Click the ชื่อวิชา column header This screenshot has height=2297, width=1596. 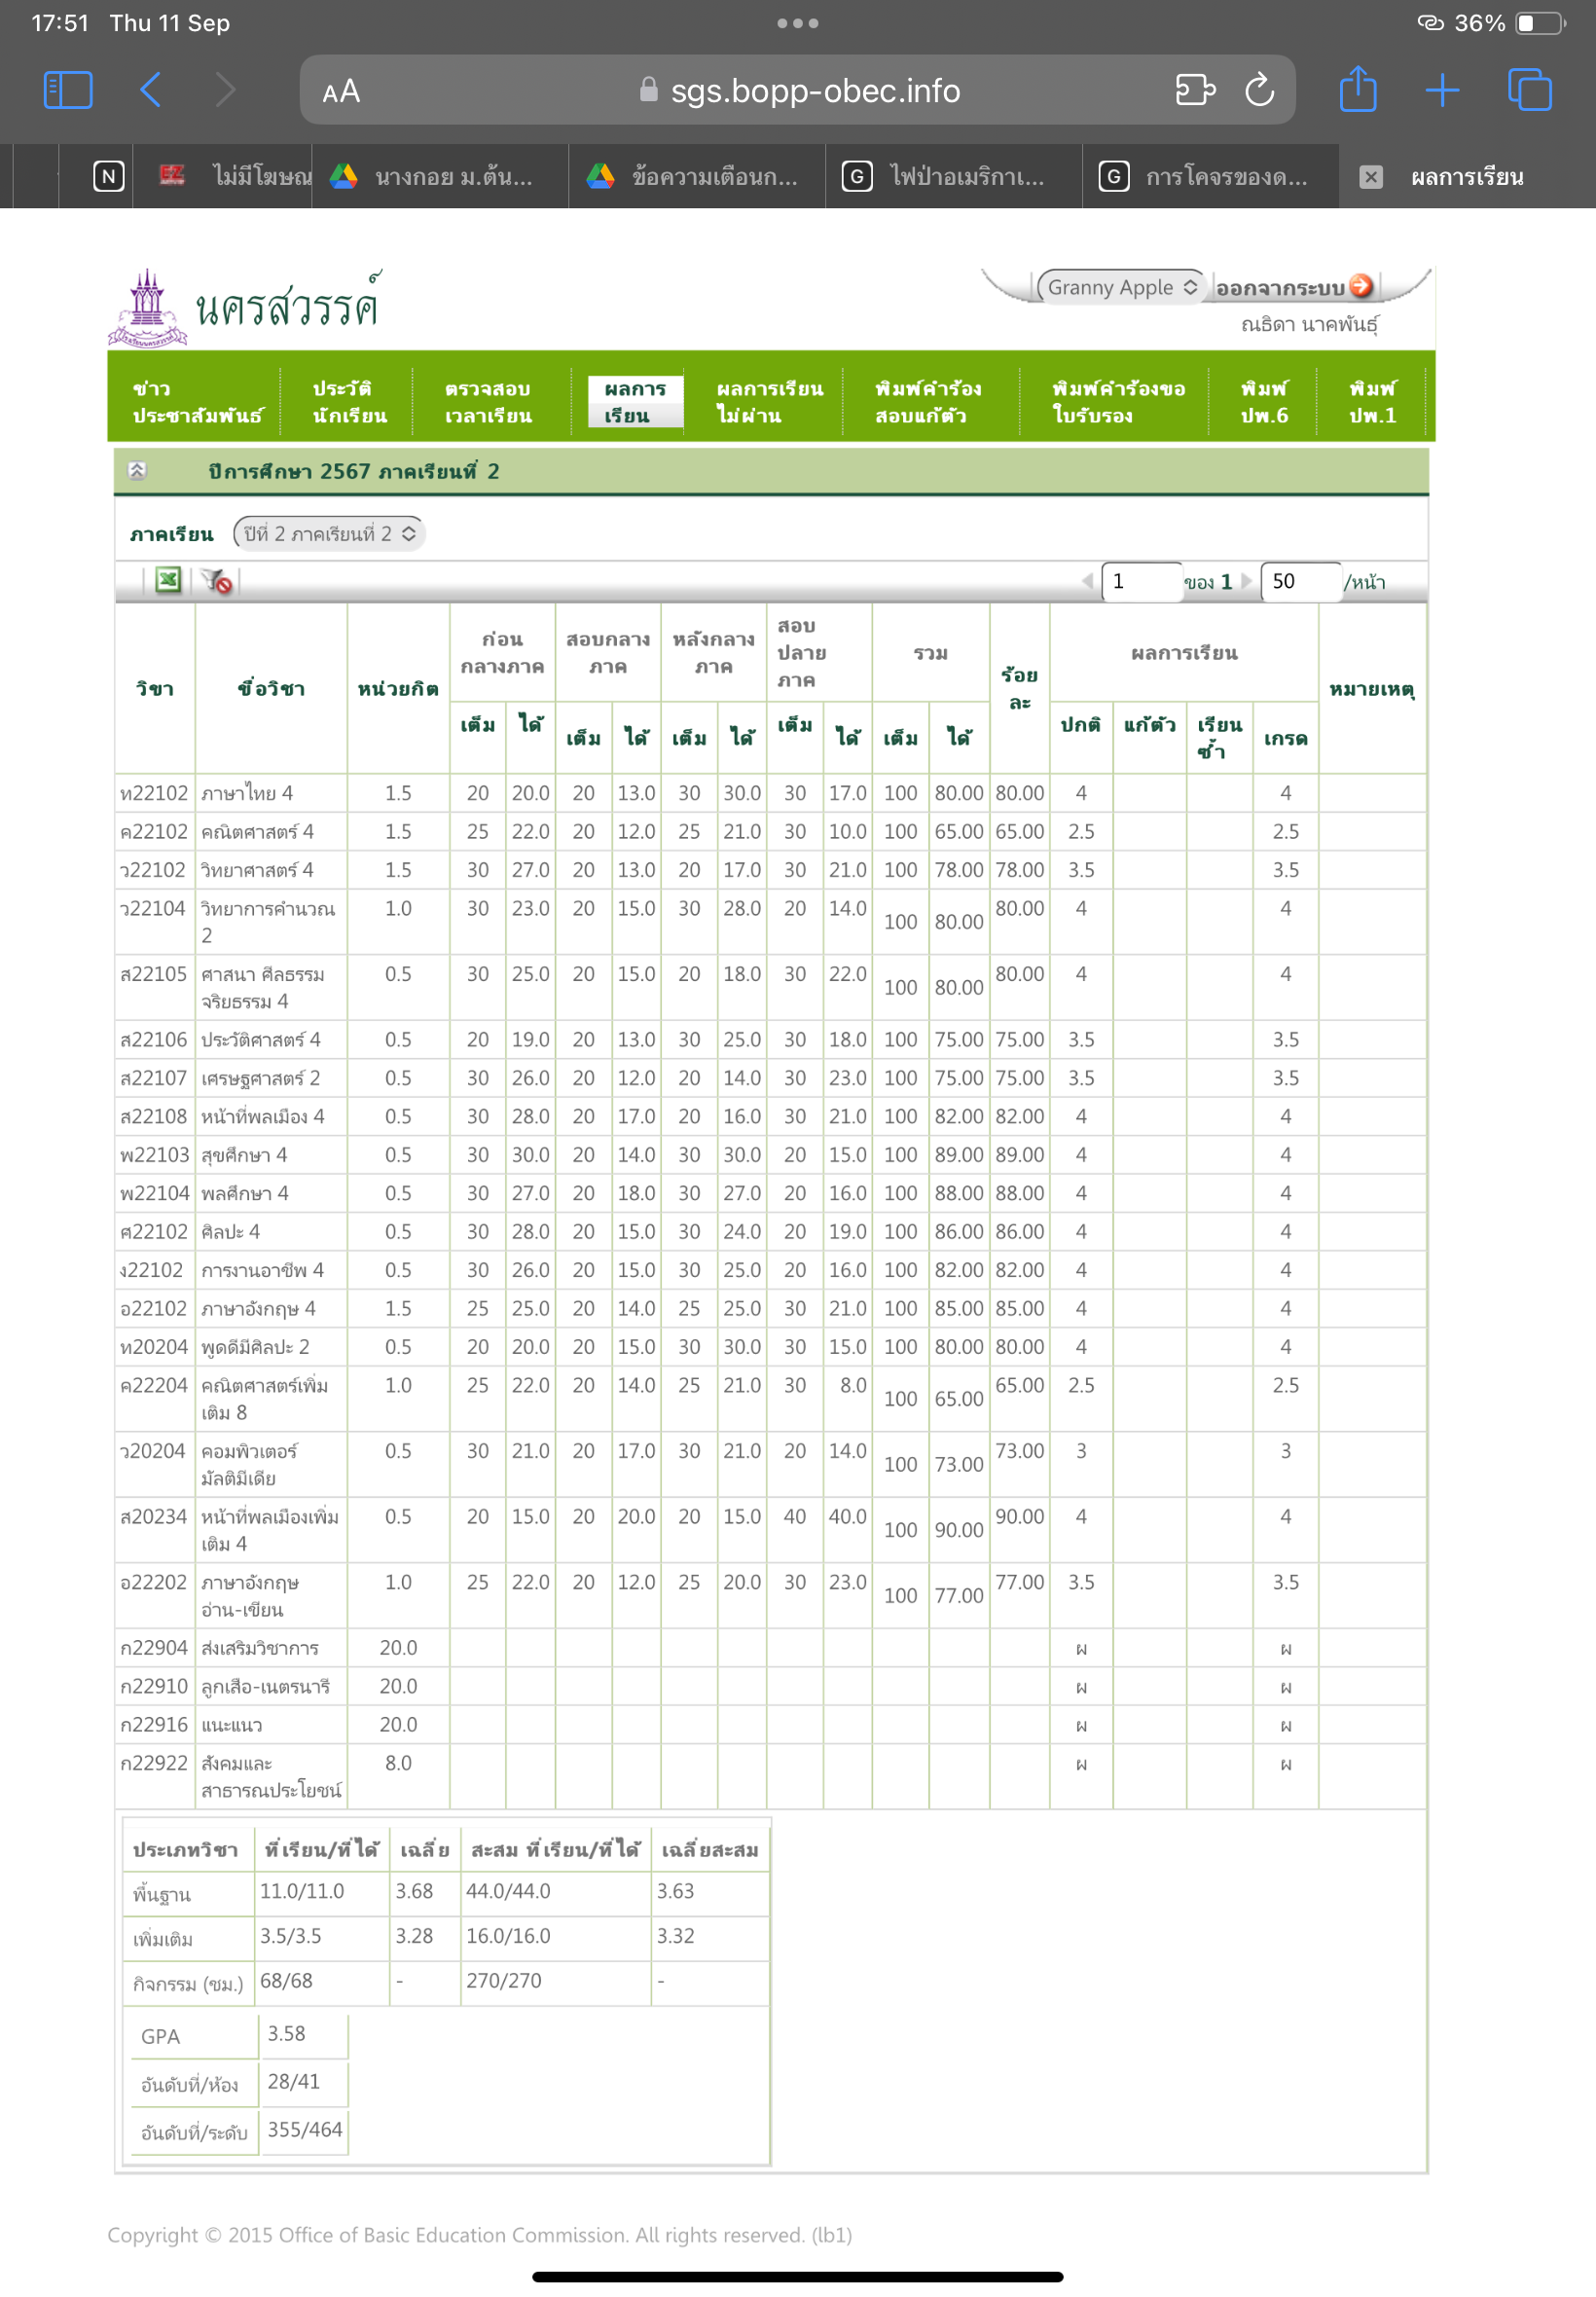[x=271, y=688]
